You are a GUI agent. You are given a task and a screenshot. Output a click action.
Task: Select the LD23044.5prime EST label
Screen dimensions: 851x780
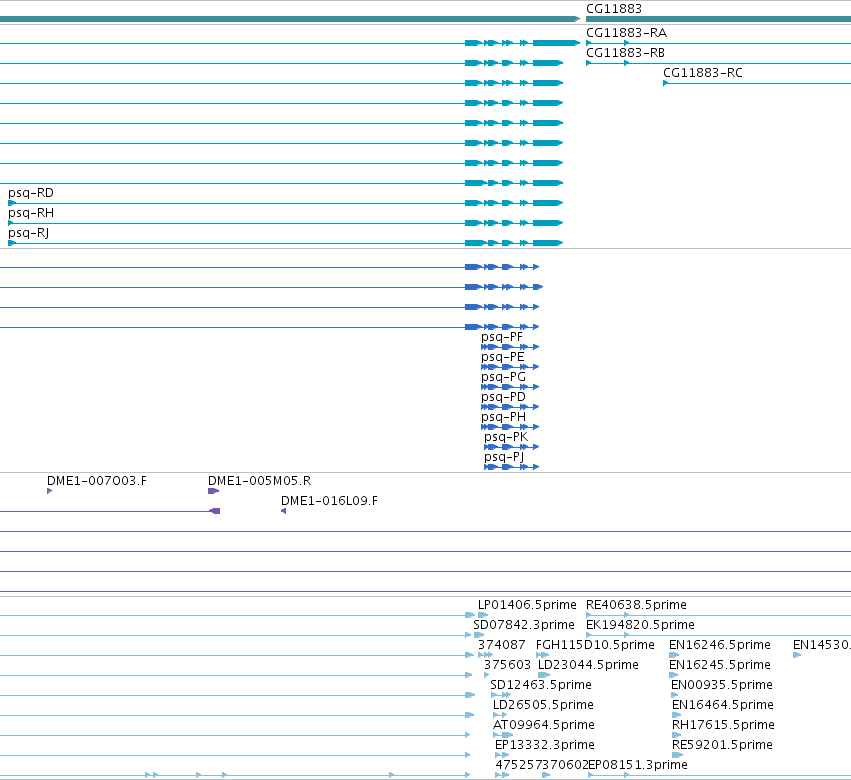(x=588, y=665)
